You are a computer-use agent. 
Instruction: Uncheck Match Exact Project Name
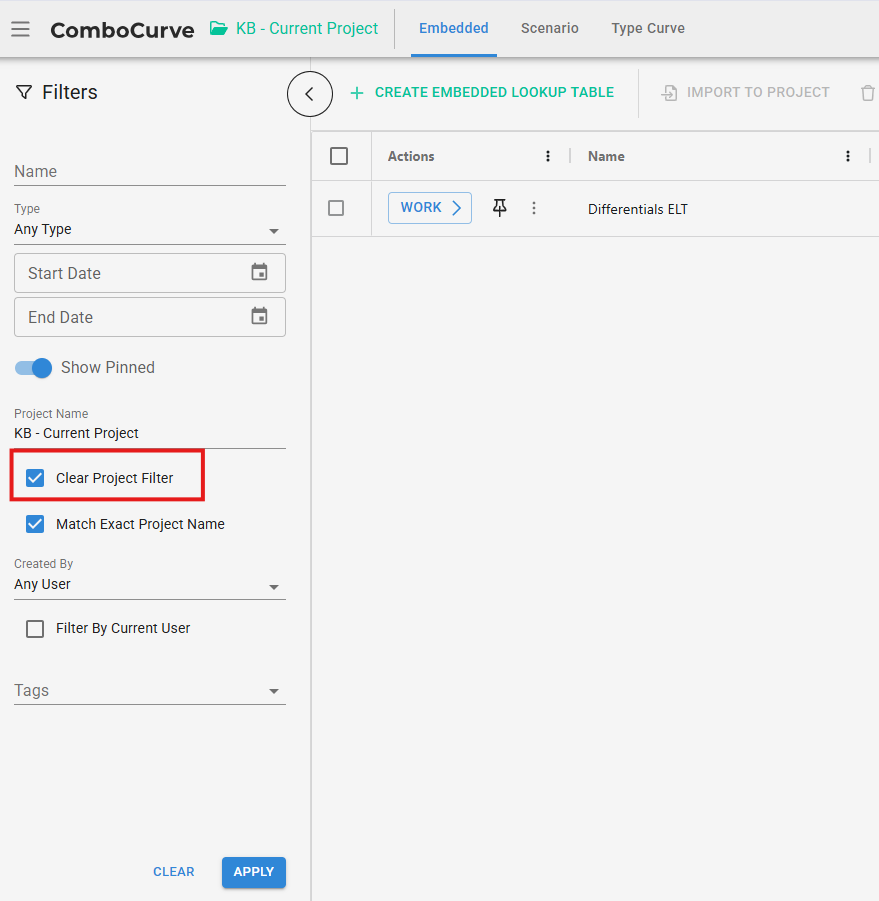click(x=35, y=524)
